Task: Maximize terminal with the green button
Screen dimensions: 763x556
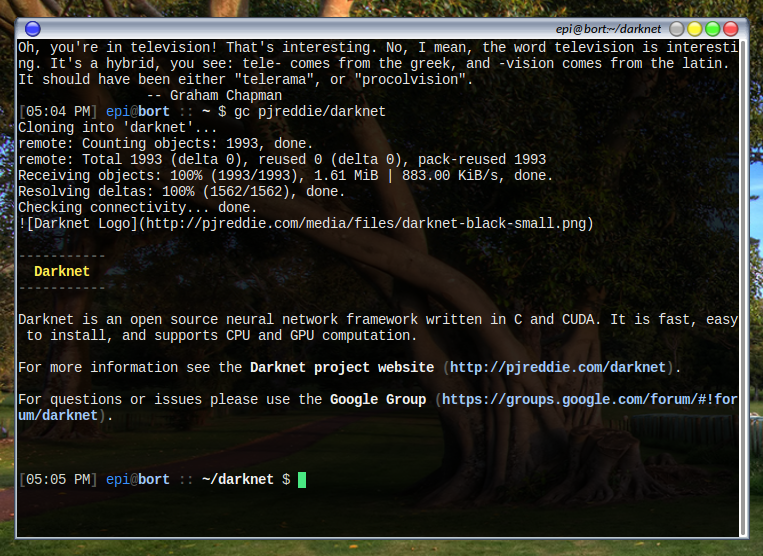Action: 712,29
